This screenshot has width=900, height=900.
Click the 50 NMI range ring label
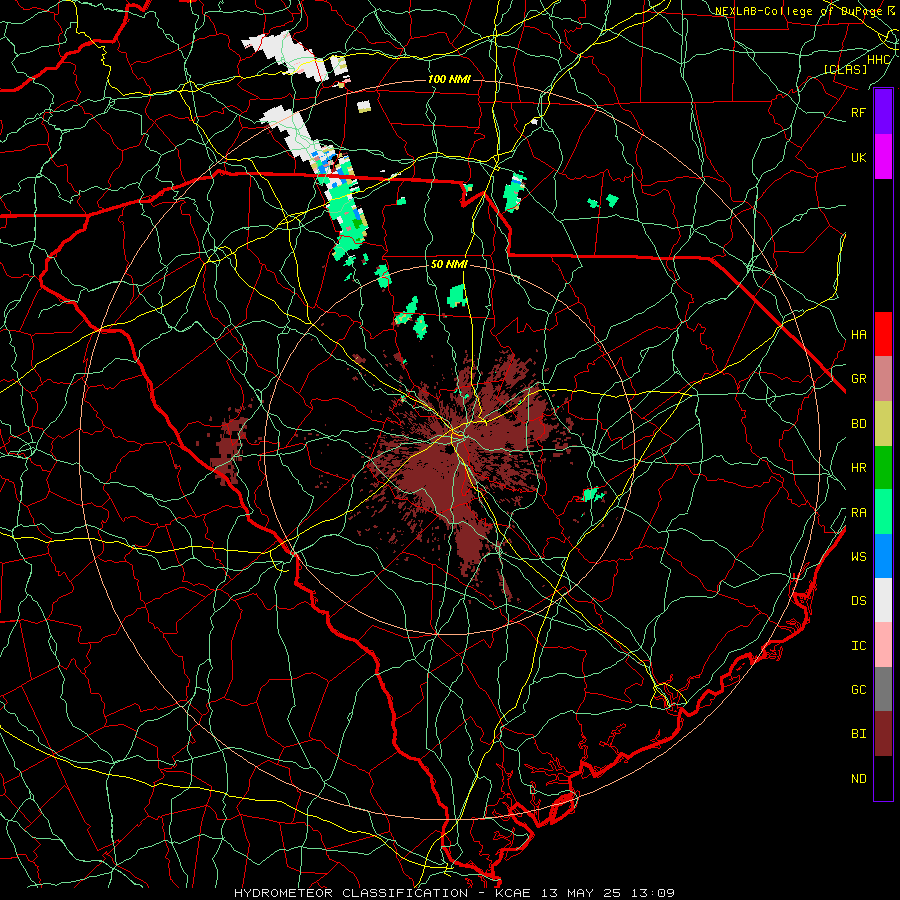[449, 264]
